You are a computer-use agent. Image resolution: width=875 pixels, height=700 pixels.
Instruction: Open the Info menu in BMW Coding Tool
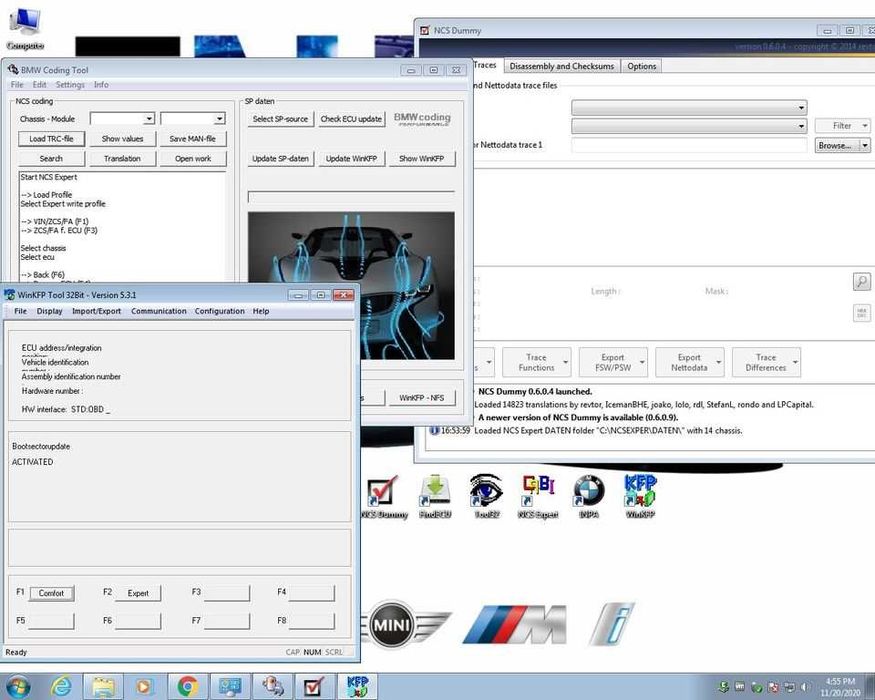pos(101,85)
